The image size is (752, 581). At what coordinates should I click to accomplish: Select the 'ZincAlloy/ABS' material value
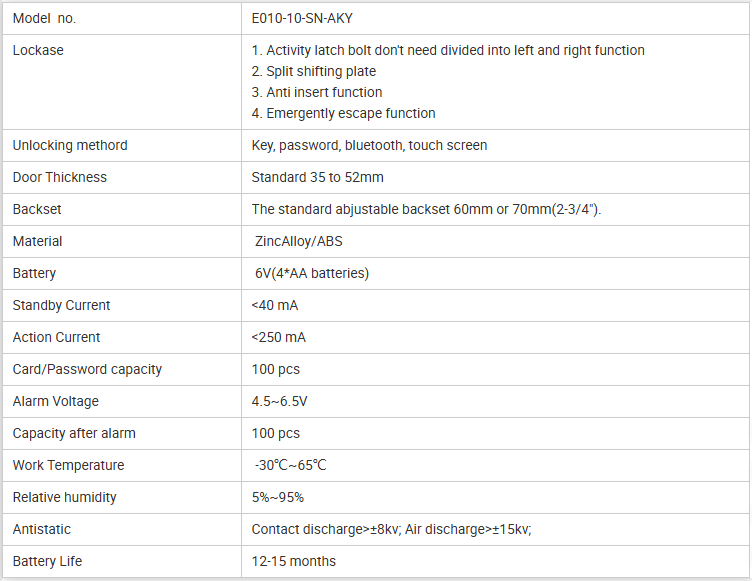tap(299, 241)
